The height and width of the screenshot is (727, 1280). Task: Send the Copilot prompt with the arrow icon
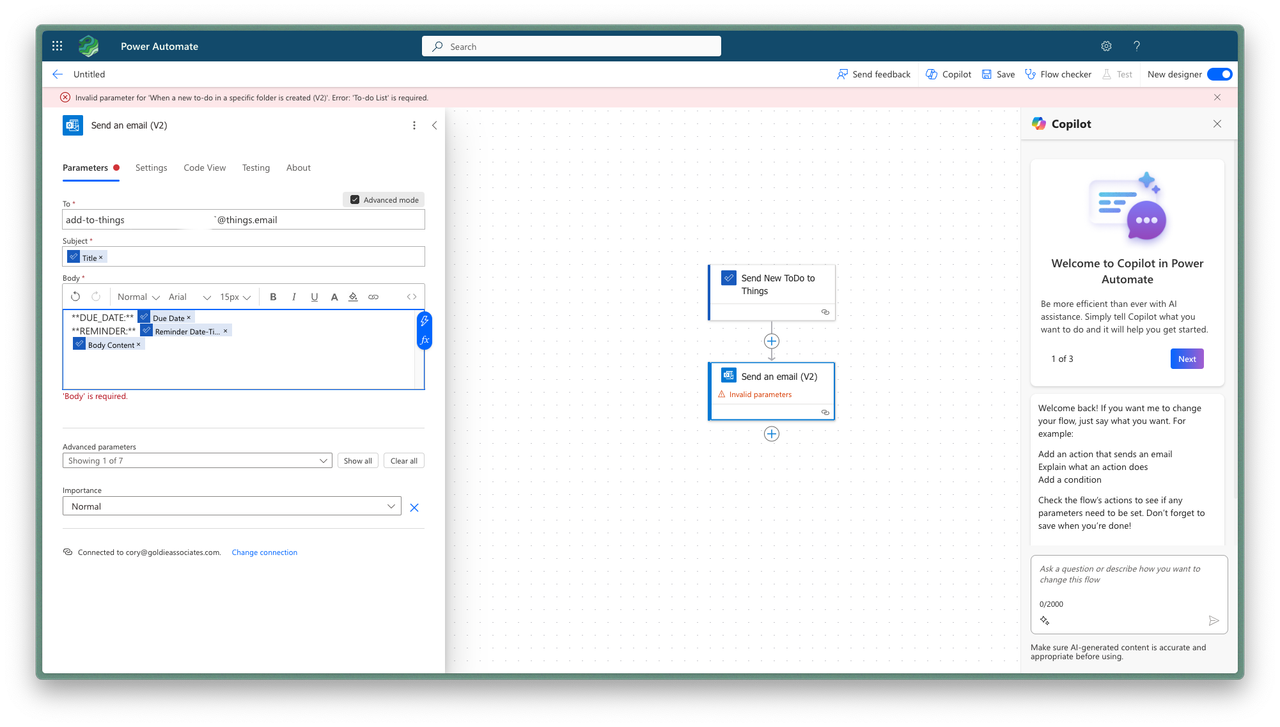coord(1214,621)
